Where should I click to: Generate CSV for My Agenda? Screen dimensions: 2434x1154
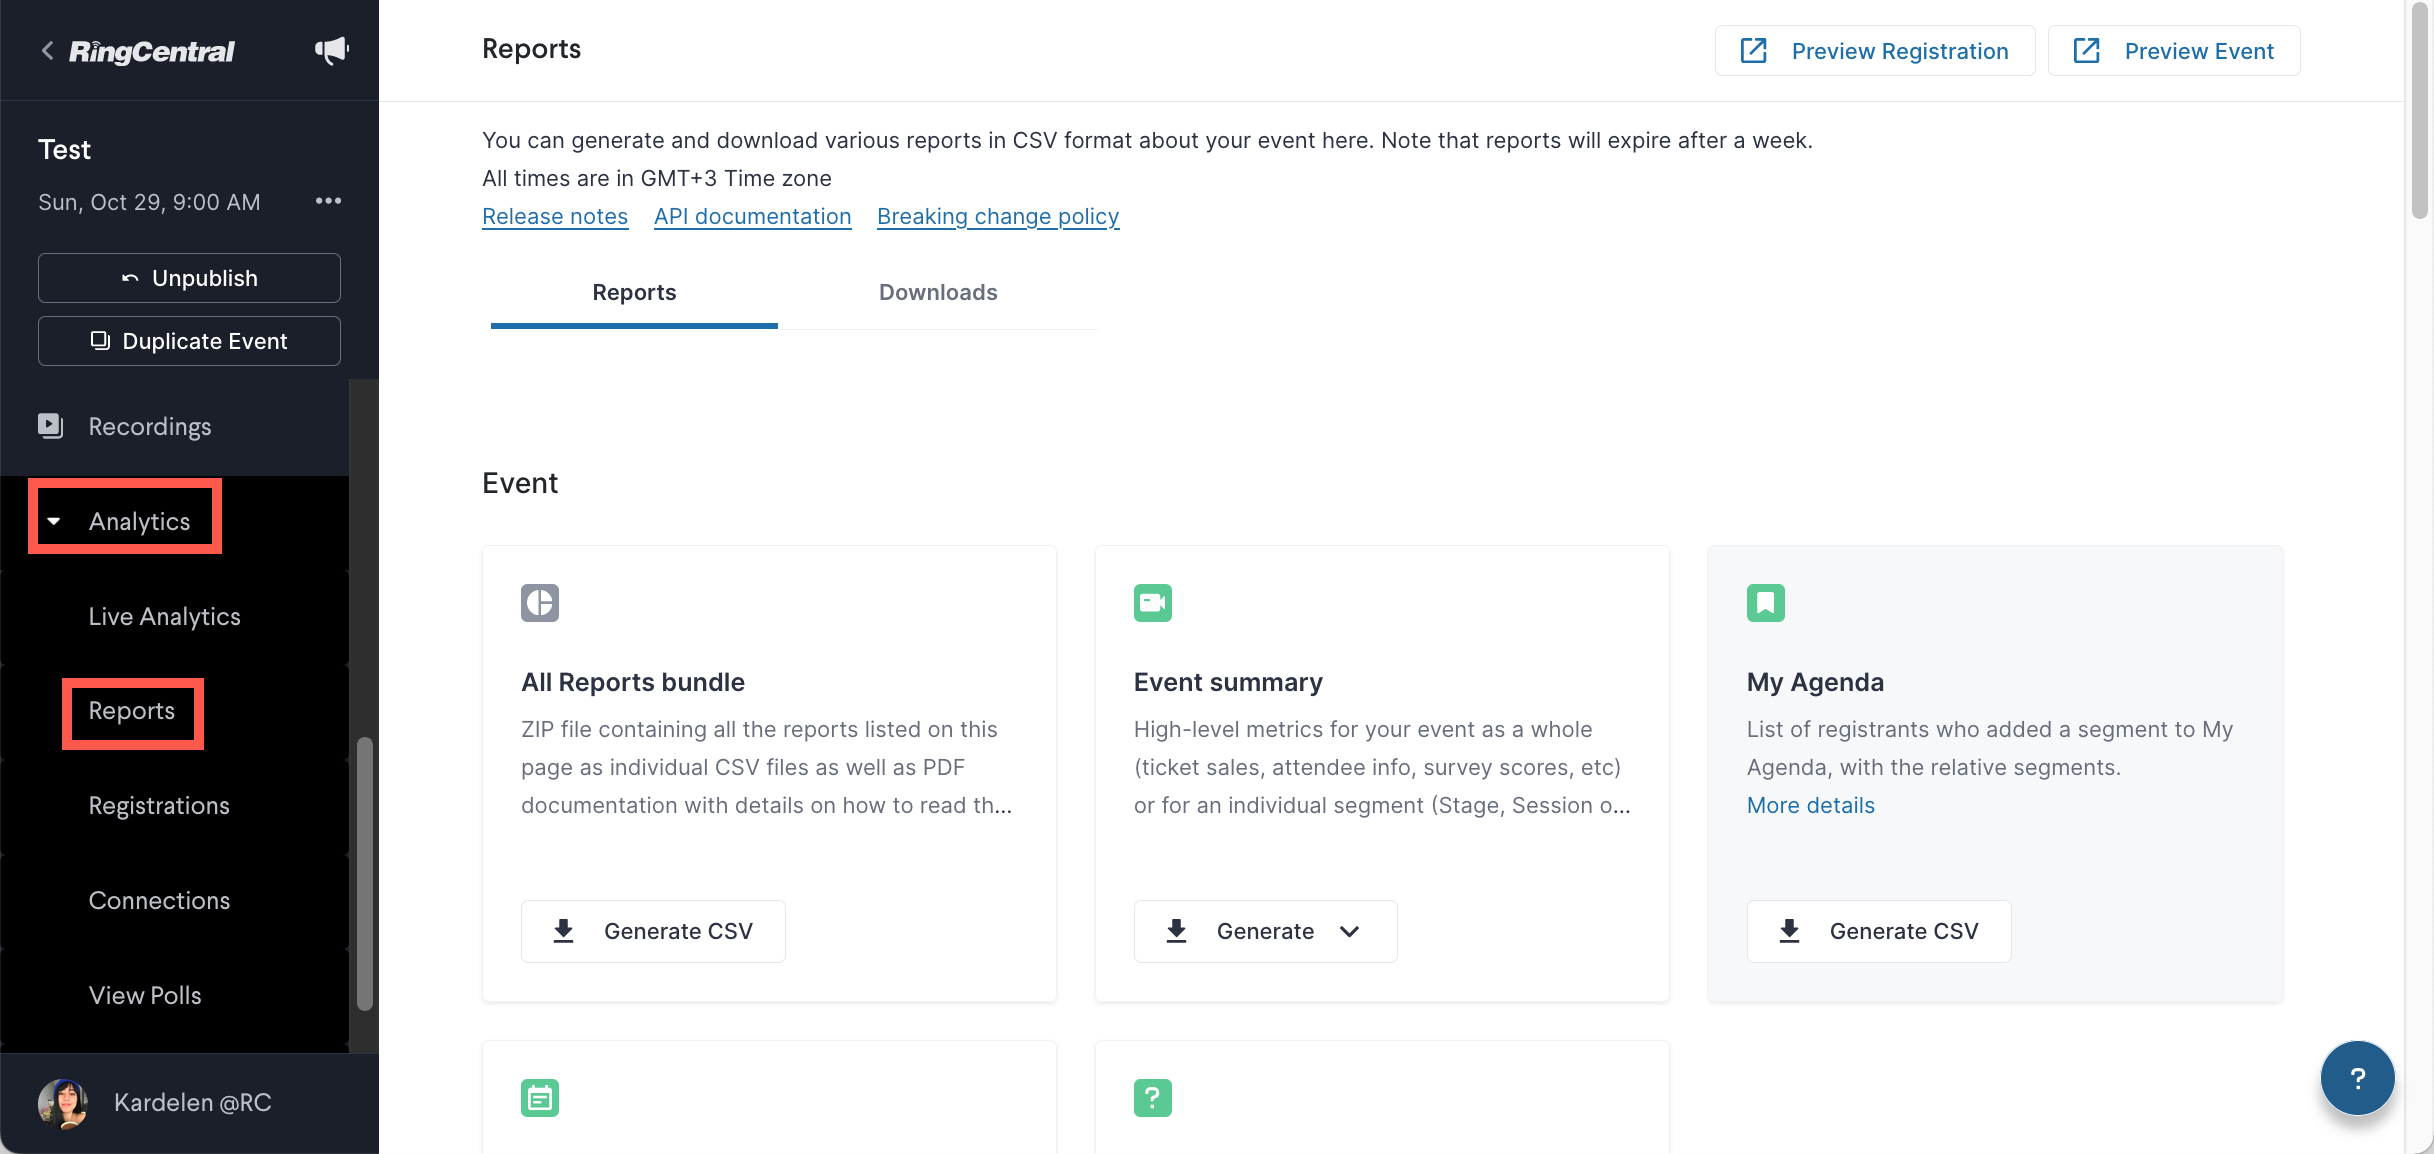click(1879, 931)
